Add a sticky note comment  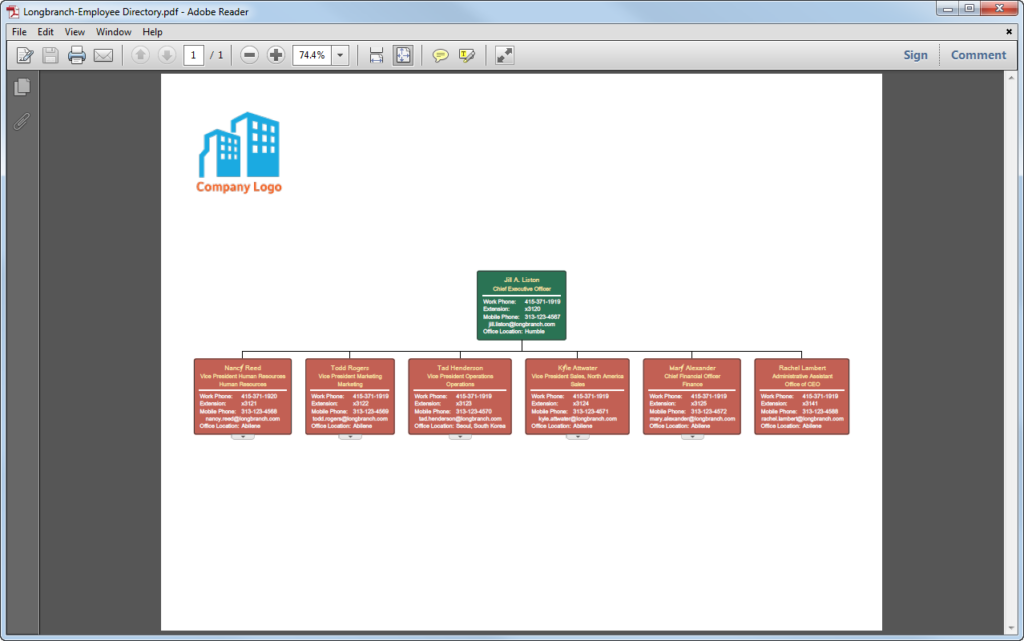(x=441, y=55)
